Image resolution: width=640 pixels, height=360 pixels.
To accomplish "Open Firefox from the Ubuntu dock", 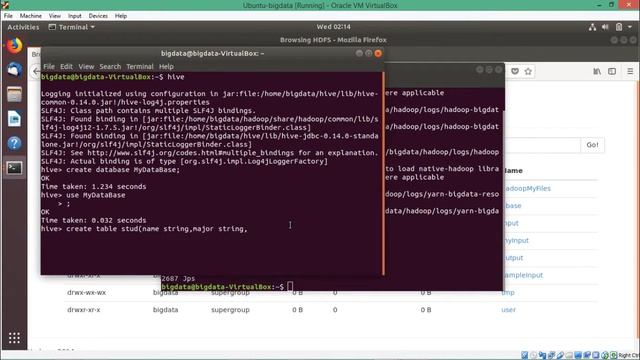I will point(14,45).
